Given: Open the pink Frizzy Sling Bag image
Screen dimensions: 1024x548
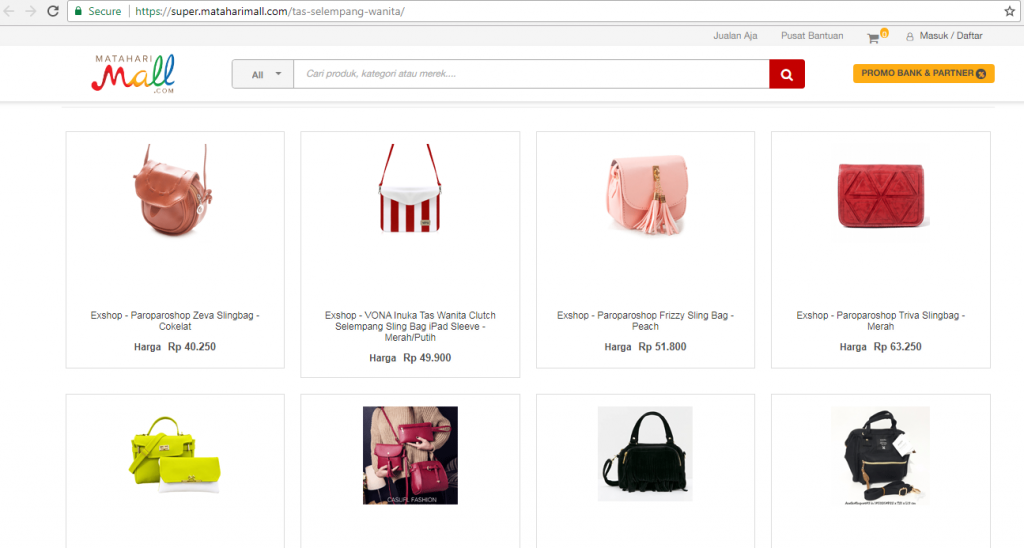Looking at the screenshot, I should 648,193.
